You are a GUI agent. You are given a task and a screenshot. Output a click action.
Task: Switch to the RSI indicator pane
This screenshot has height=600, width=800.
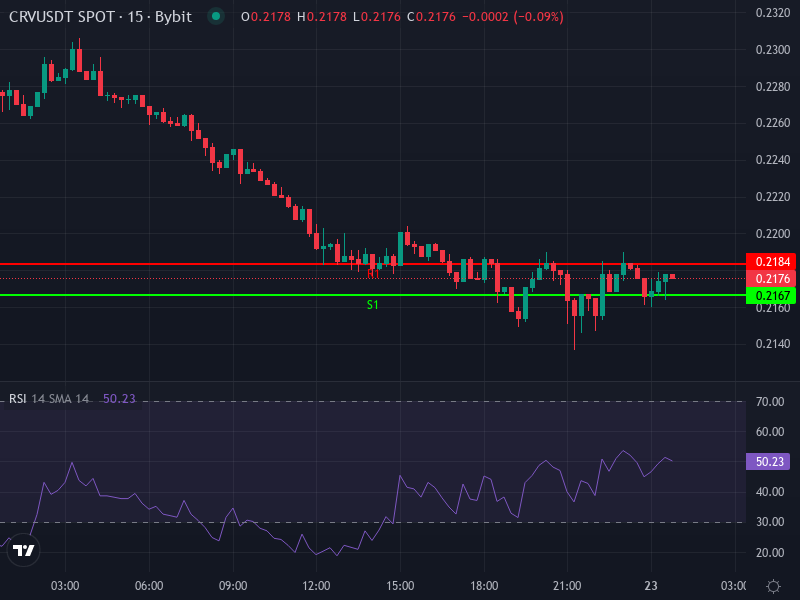point(400,480)
